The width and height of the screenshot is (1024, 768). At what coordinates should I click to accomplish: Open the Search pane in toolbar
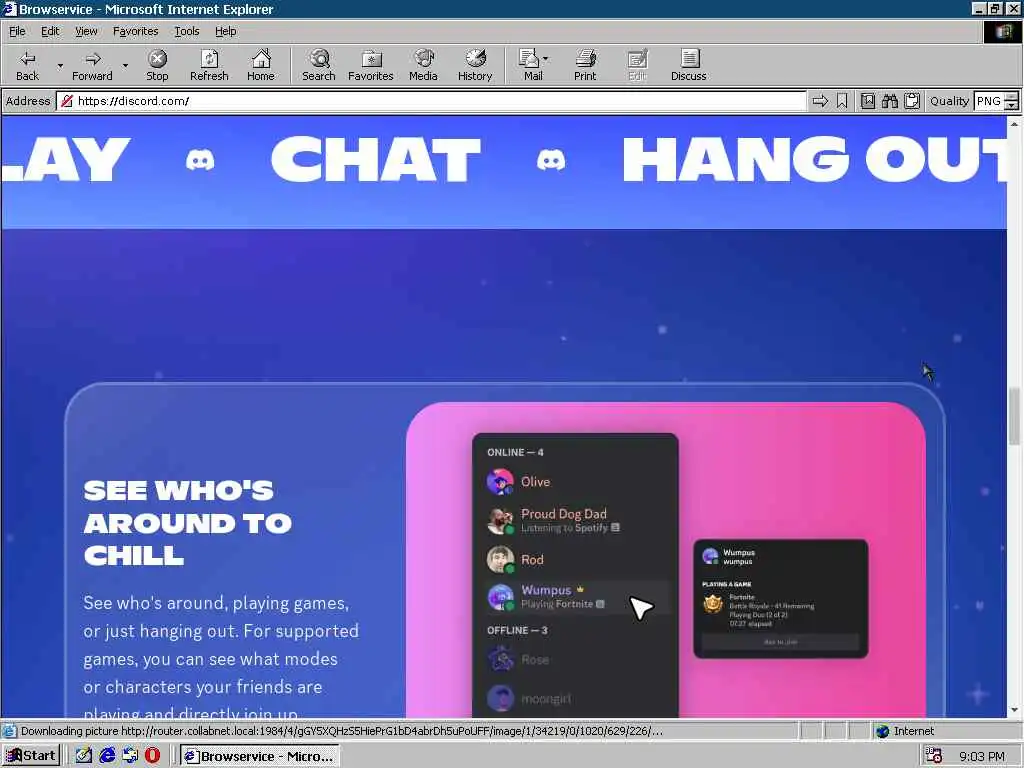(319, 65)
